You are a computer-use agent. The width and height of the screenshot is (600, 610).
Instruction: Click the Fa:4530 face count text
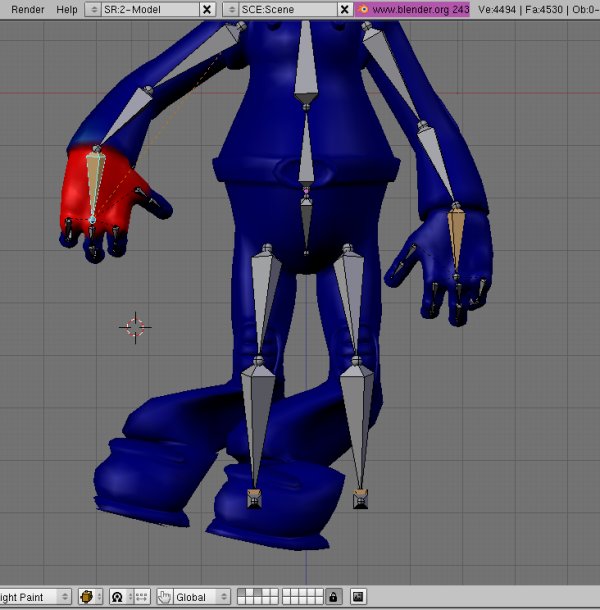click(544, 9)
